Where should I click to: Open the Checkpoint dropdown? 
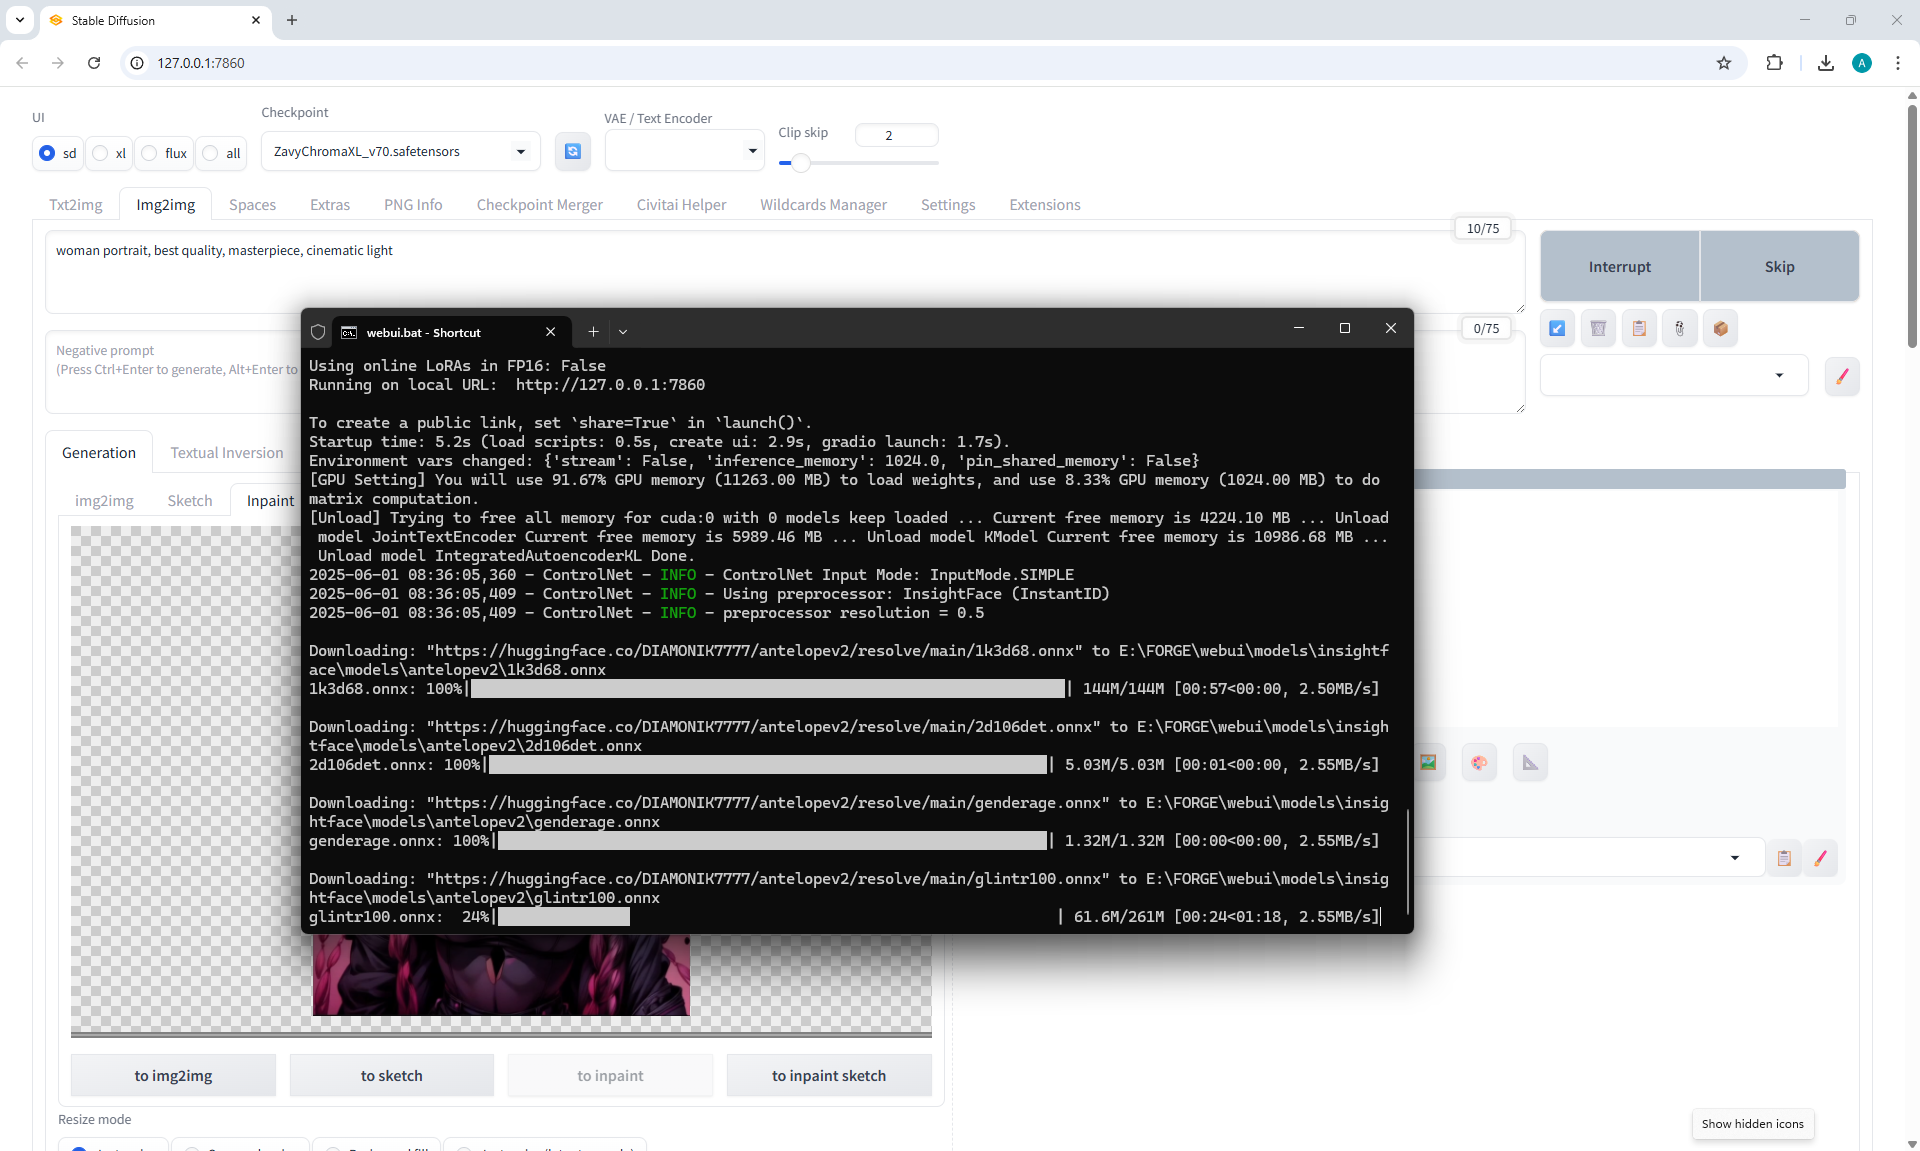coord(400,151)
